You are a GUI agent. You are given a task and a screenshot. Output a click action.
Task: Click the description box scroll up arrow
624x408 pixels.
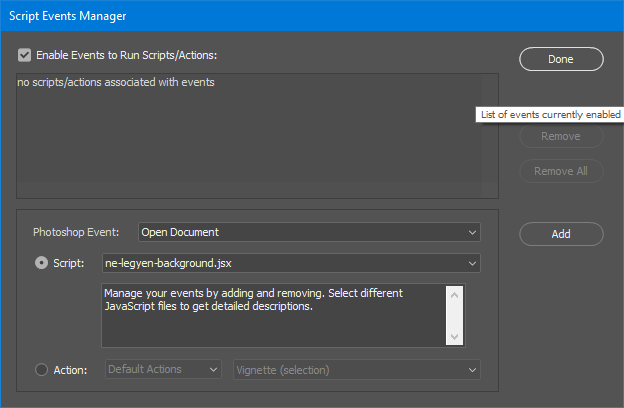pos(455,294)
